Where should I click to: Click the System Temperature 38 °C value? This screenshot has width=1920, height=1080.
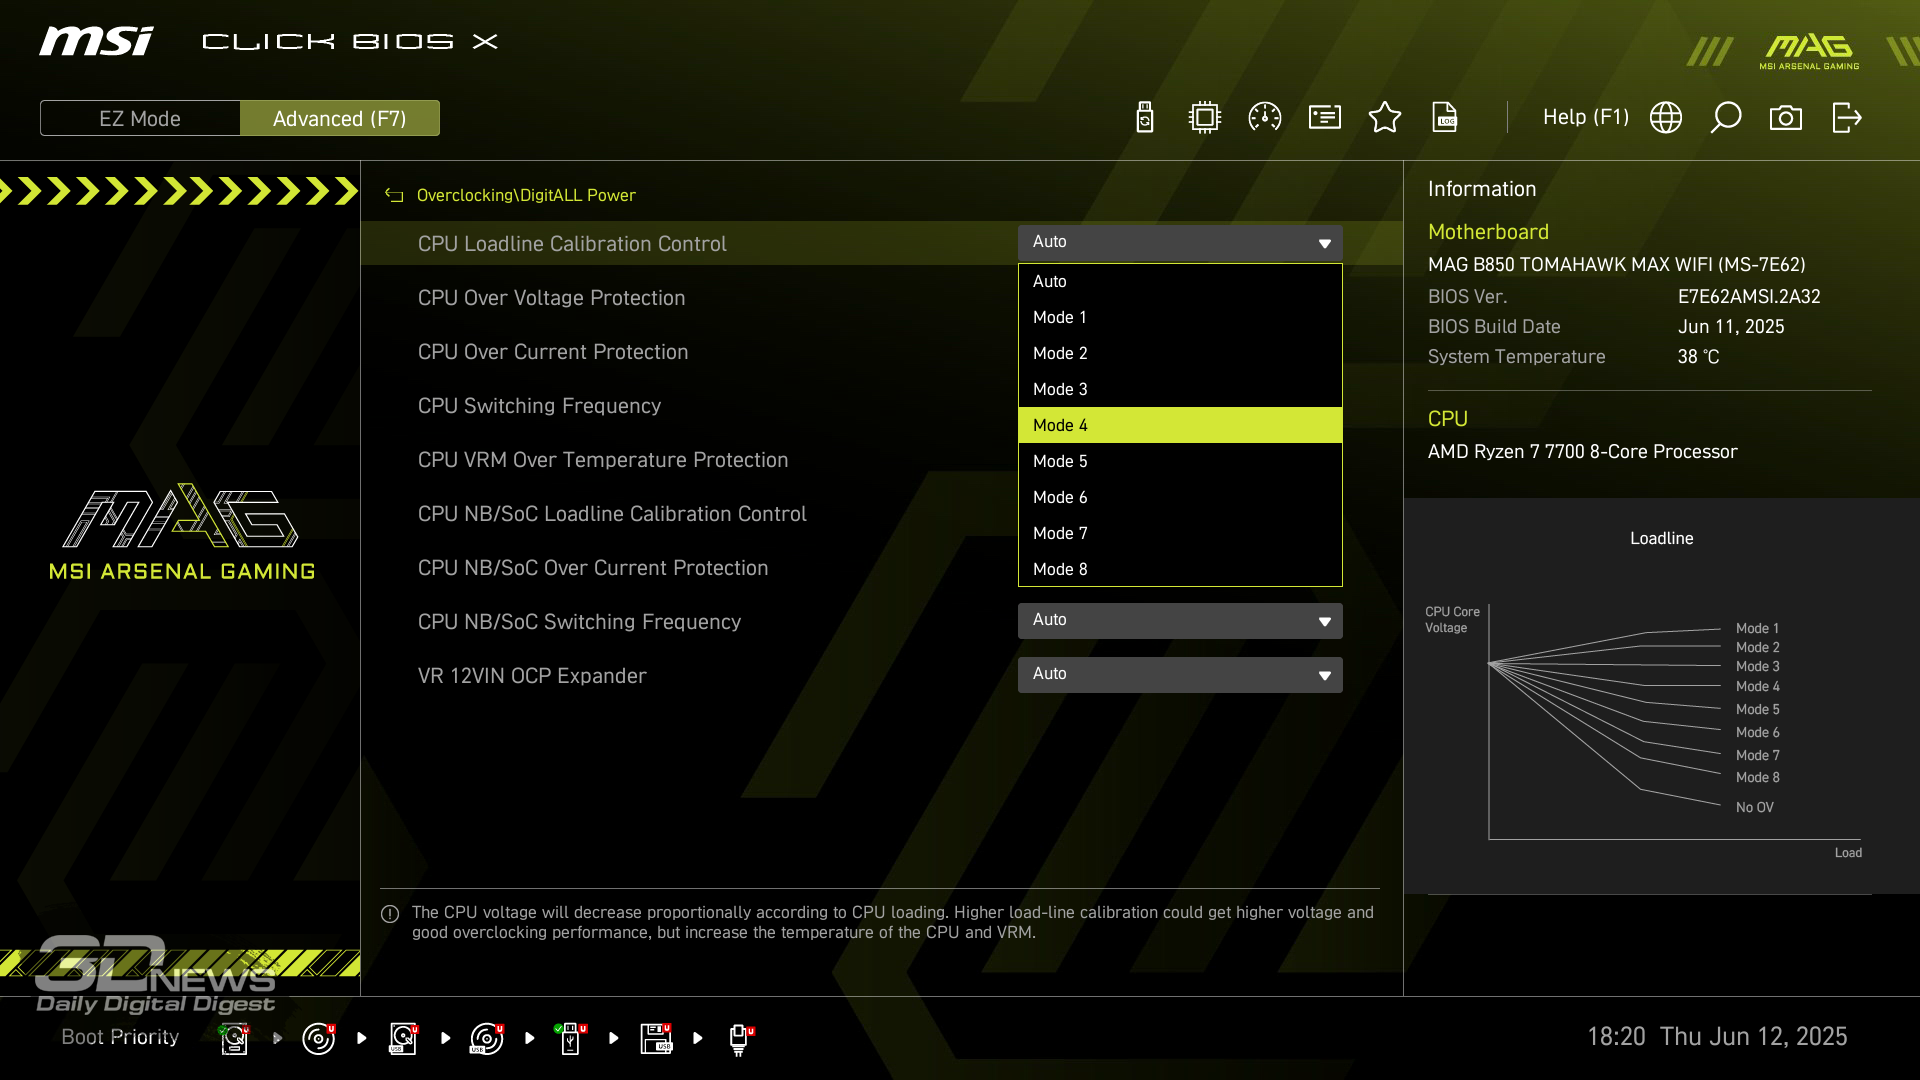1698,357
